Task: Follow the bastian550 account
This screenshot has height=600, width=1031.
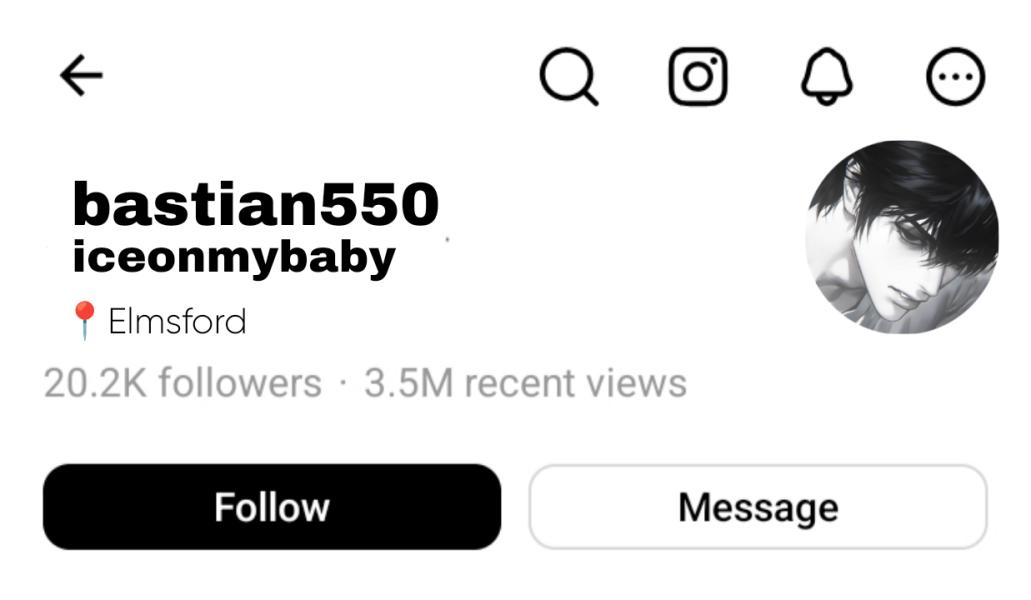Action: click(x=272, y=507)
